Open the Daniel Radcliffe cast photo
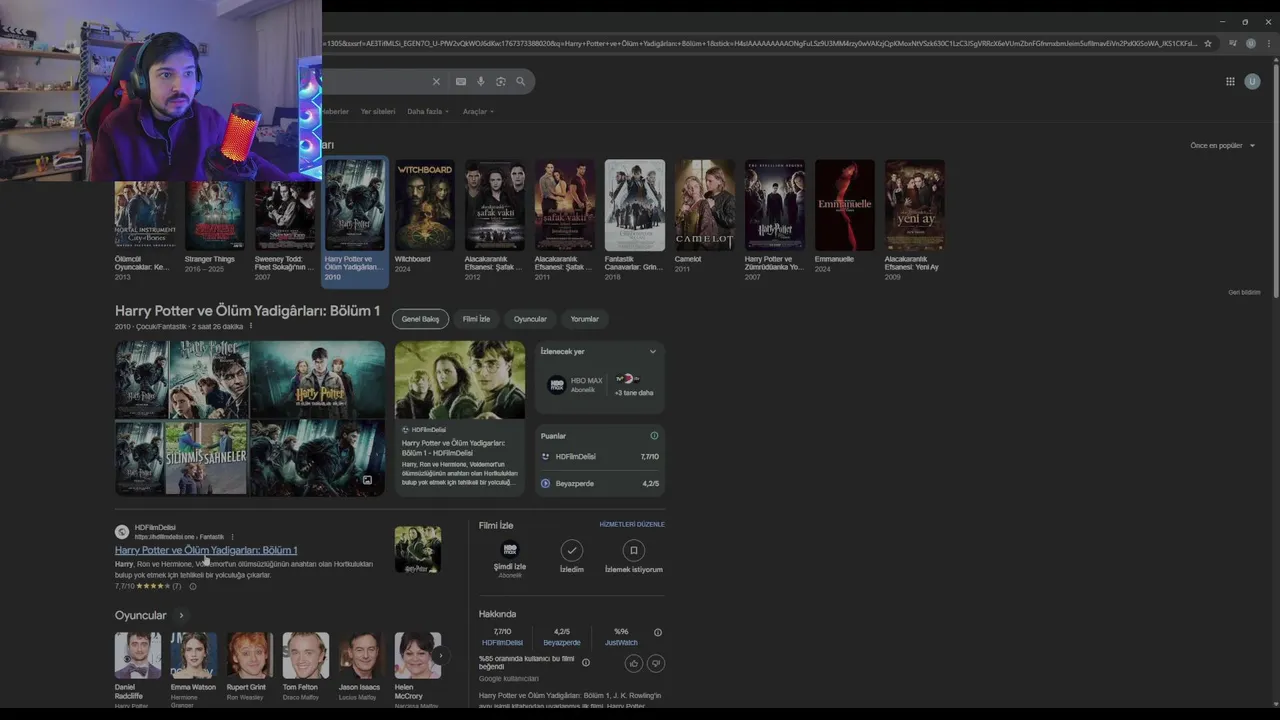 [138, 655]
